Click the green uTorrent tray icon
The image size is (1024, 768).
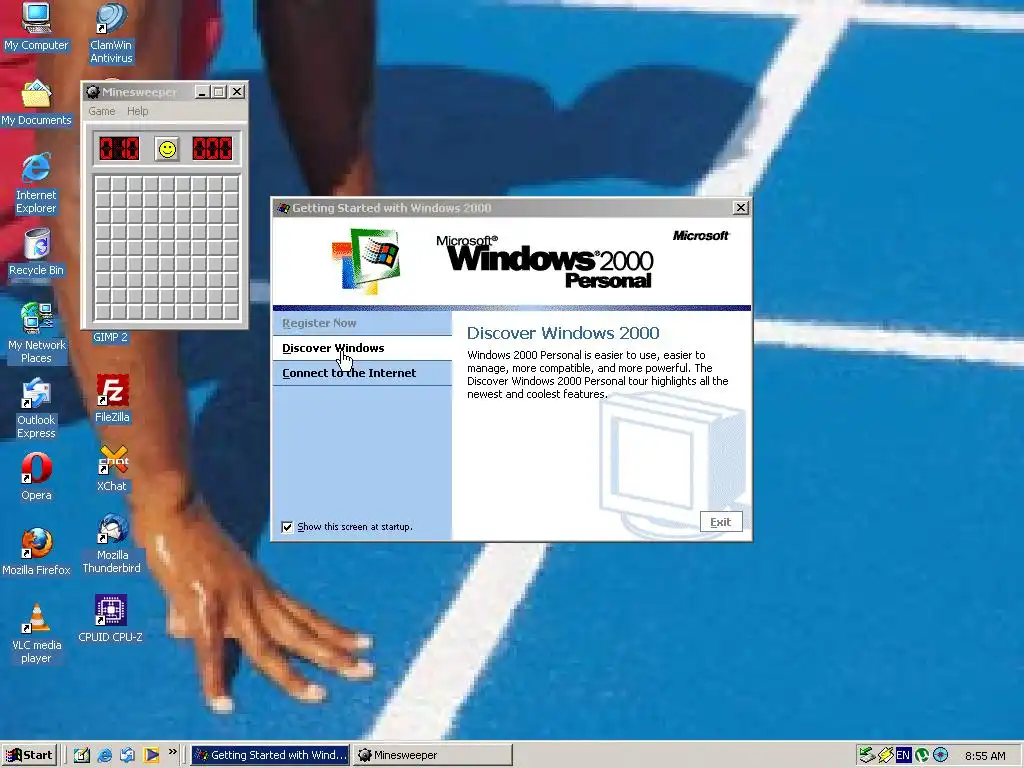921,755
